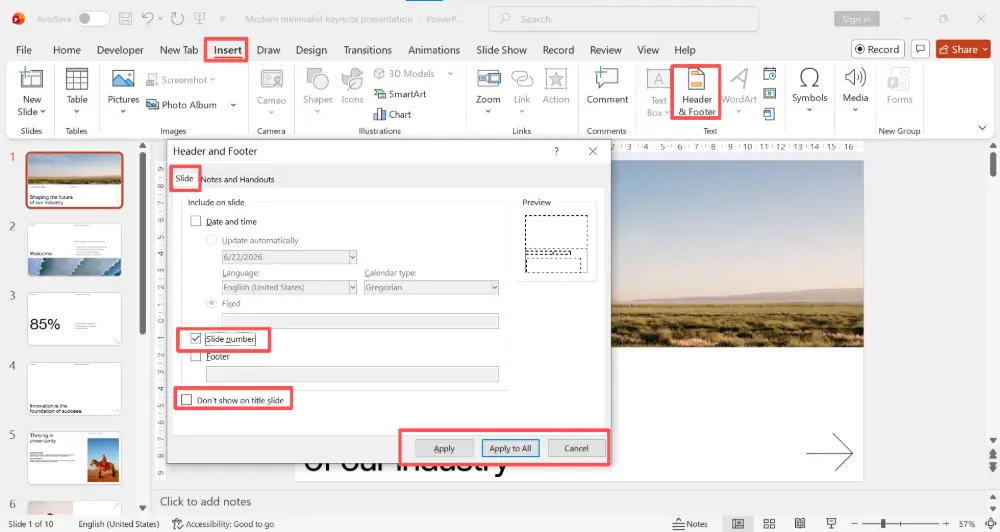This screenshot has width=1000, height=532.
Task: Enable the Footer checkbox
Action: tap(196, 357)
